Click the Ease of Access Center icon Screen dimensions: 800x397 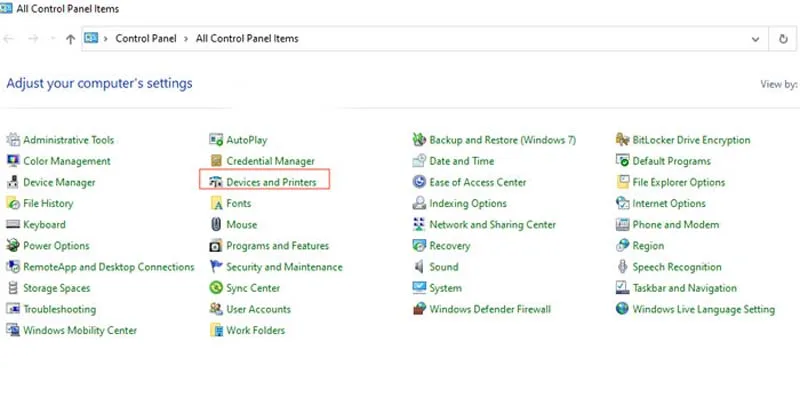point(419,182)
